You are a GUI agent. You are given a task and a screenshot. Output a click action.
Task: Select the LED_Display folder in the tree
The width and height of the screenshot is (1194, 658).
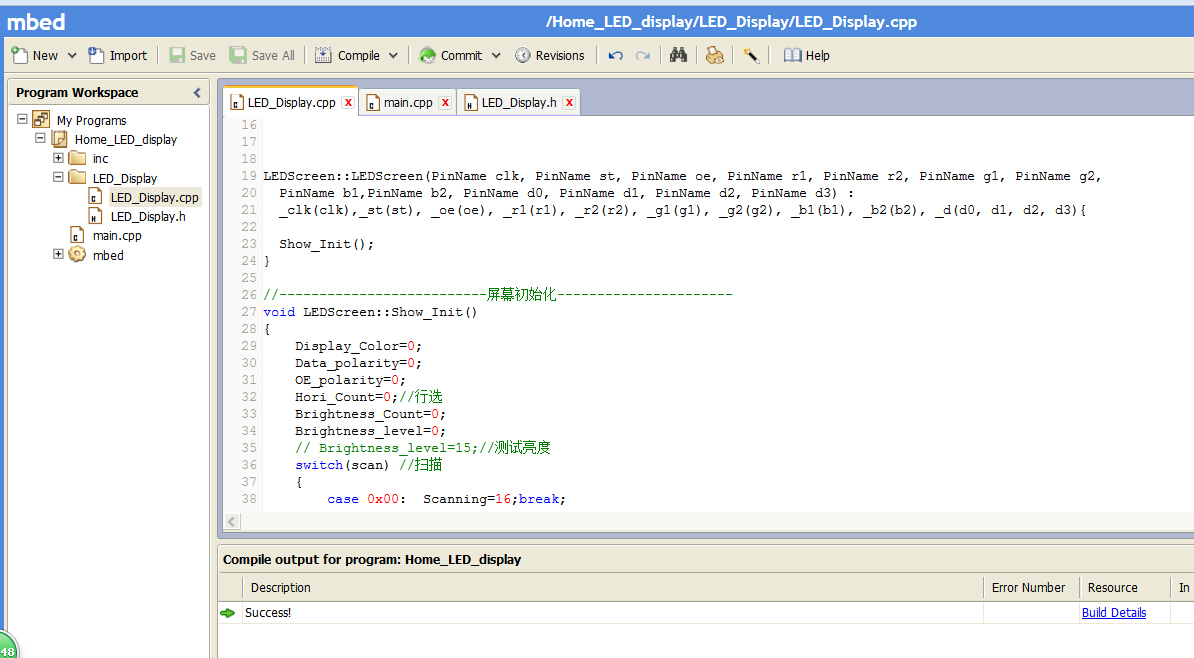coord(125,178)
